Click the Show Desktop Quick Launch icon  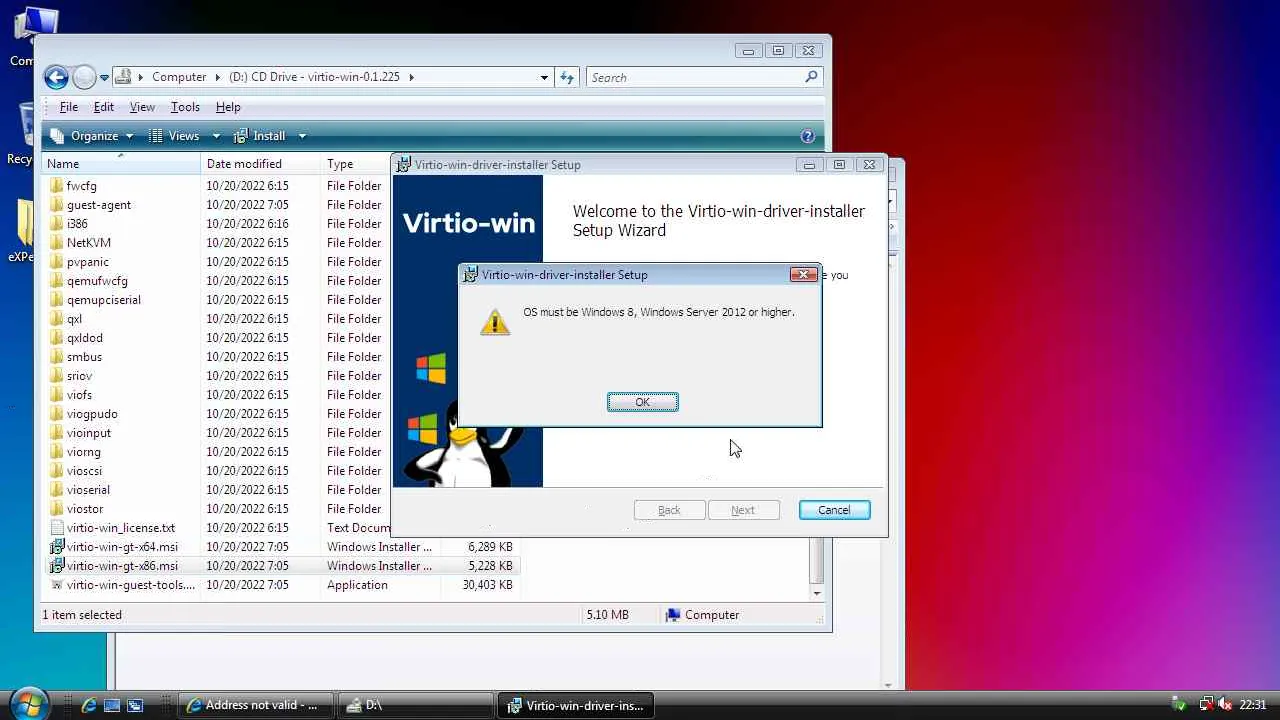pos(112,705)
